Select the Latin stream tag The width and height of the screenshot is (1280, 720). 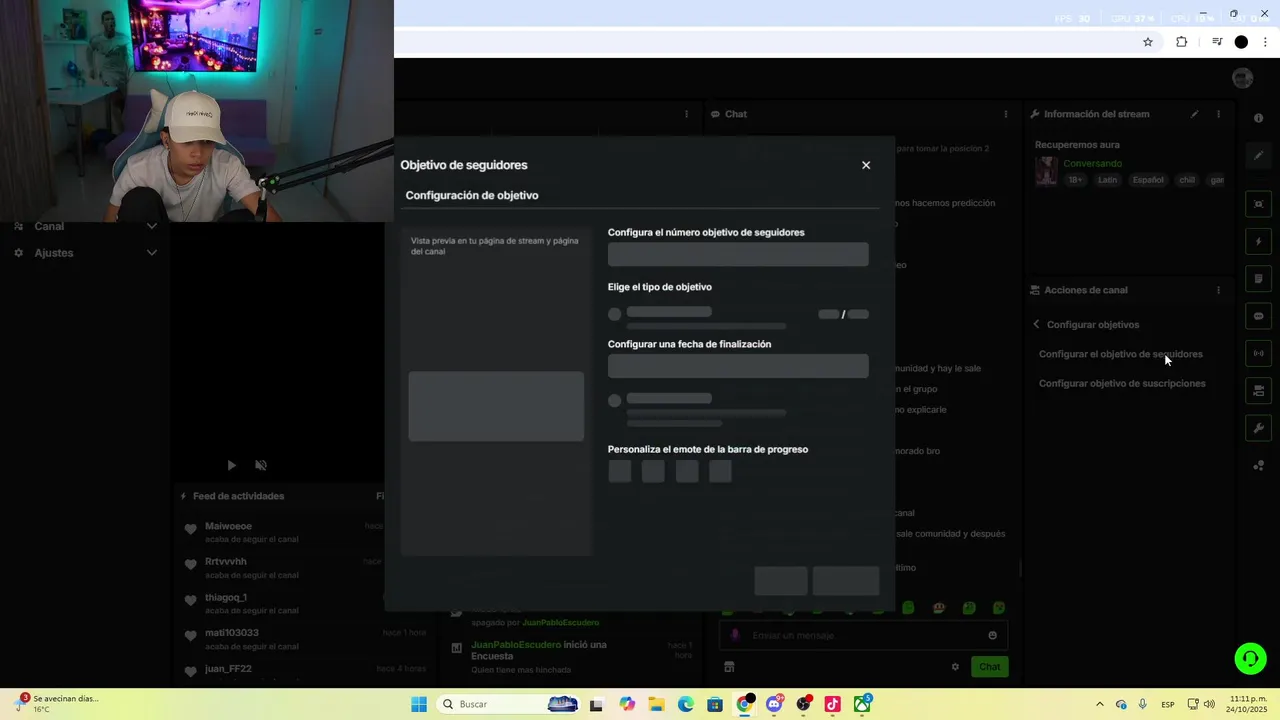tap(1107, 180)
